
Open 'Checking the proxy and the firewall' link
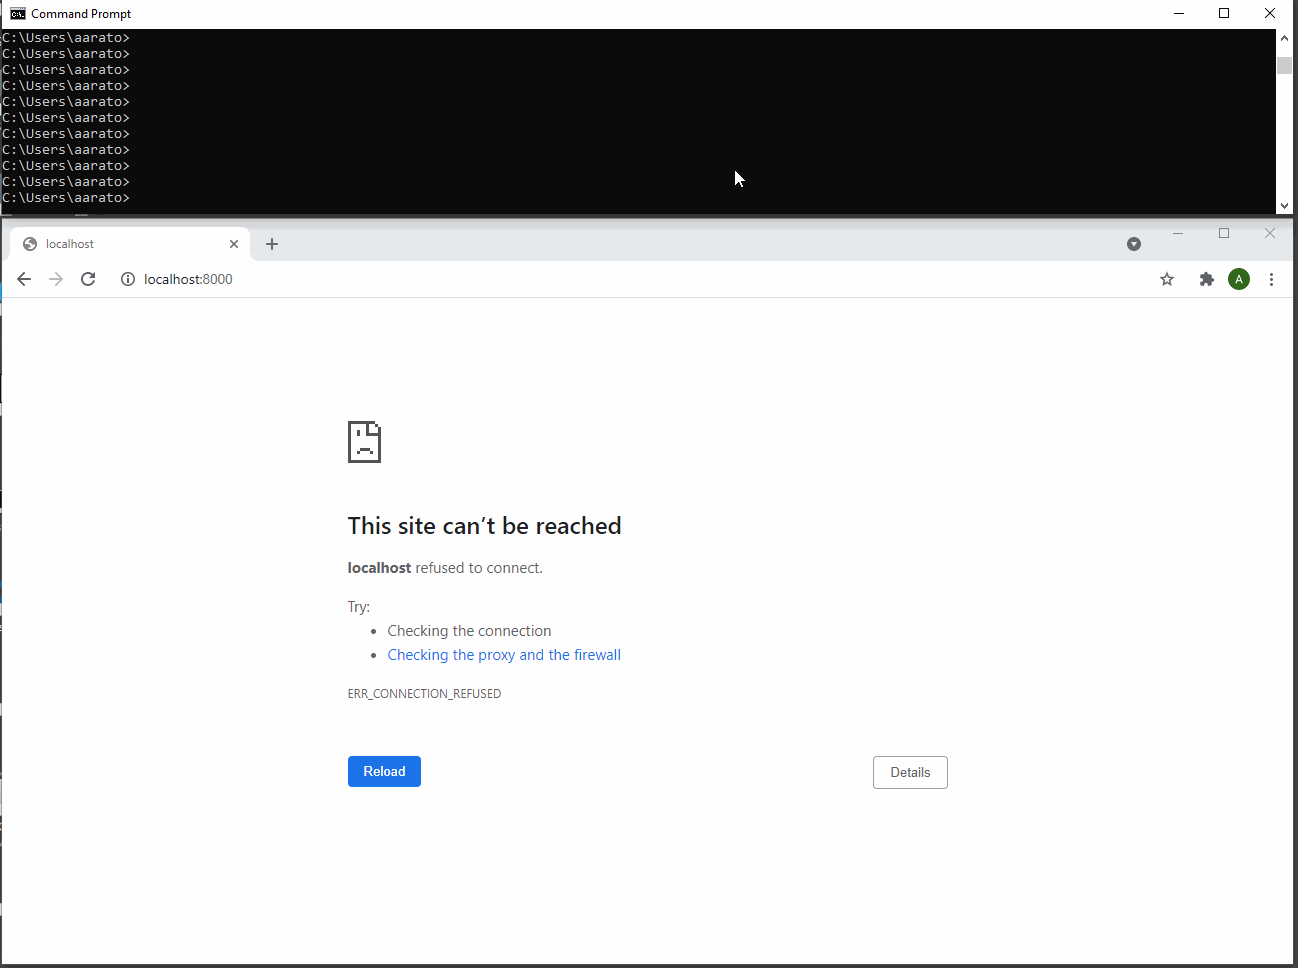(504, 655)
